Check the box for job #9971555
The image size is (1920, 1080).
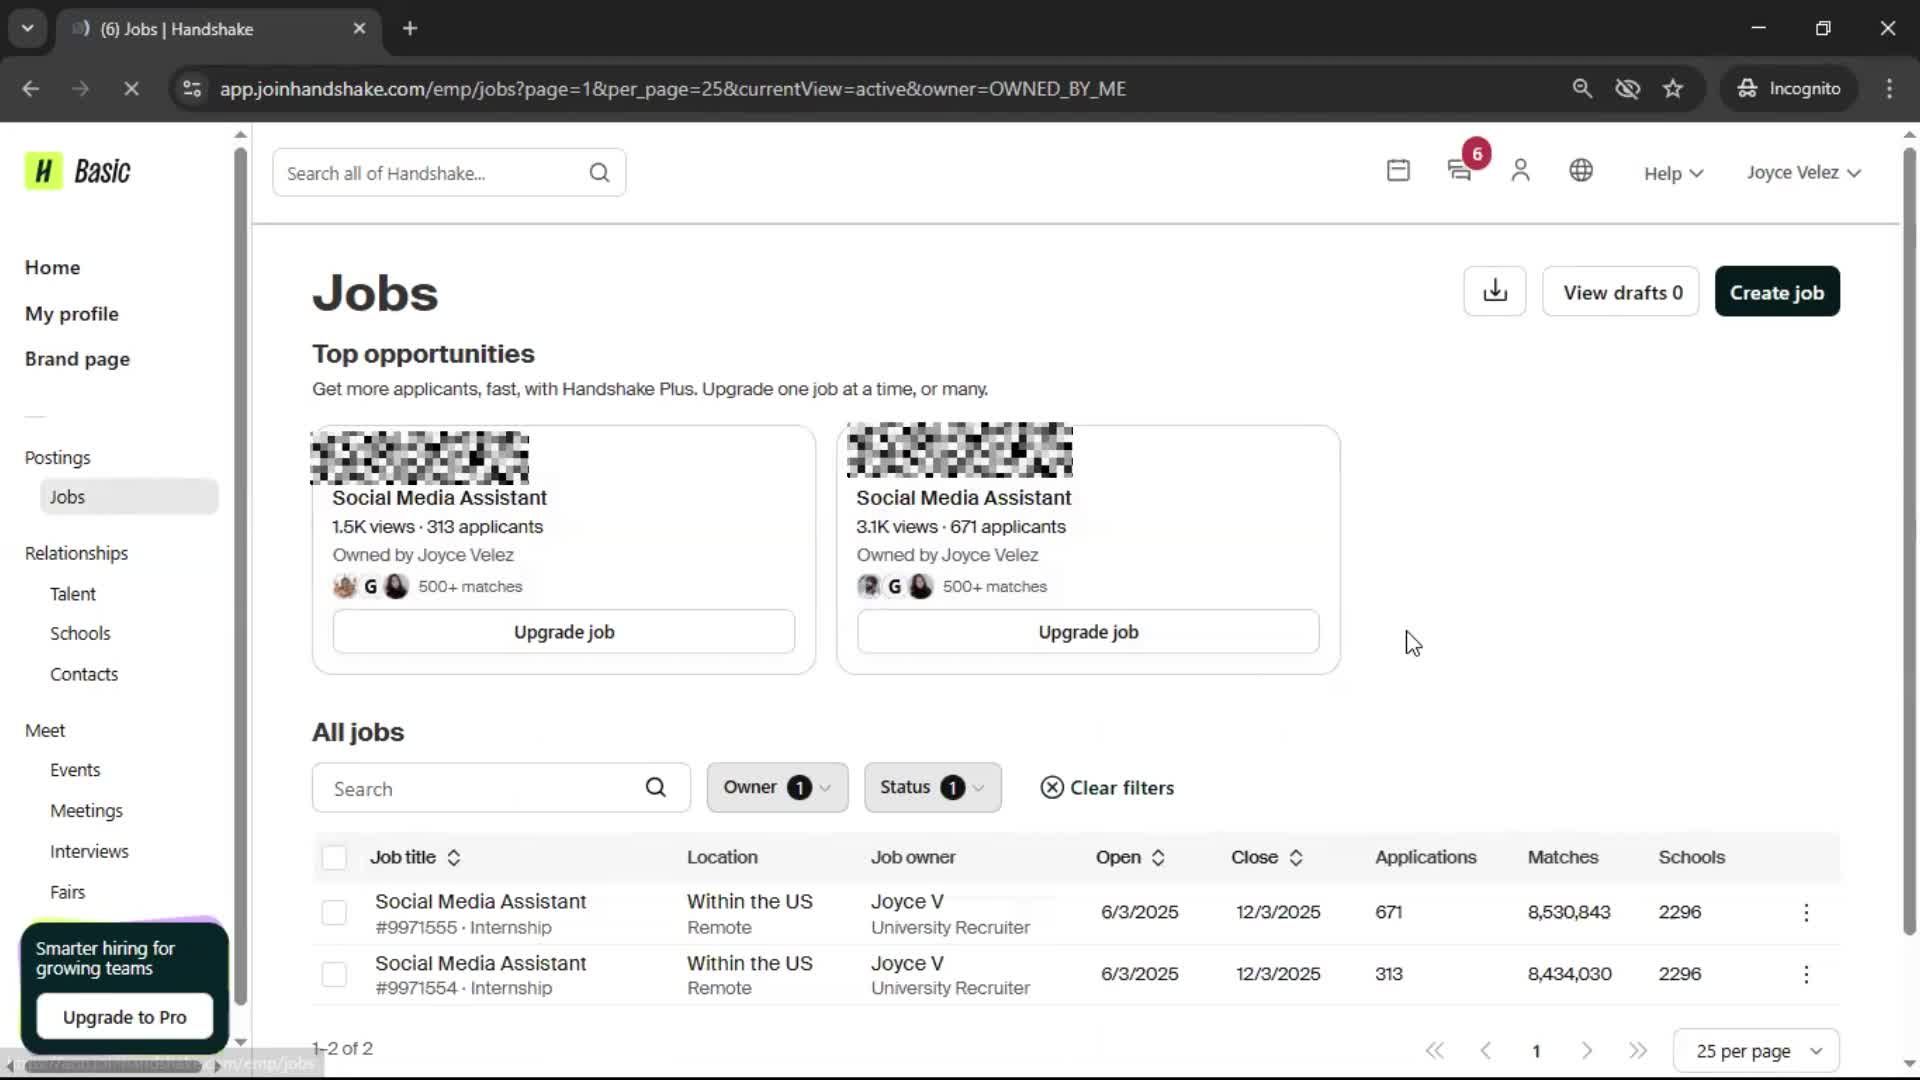click(334, 913)
